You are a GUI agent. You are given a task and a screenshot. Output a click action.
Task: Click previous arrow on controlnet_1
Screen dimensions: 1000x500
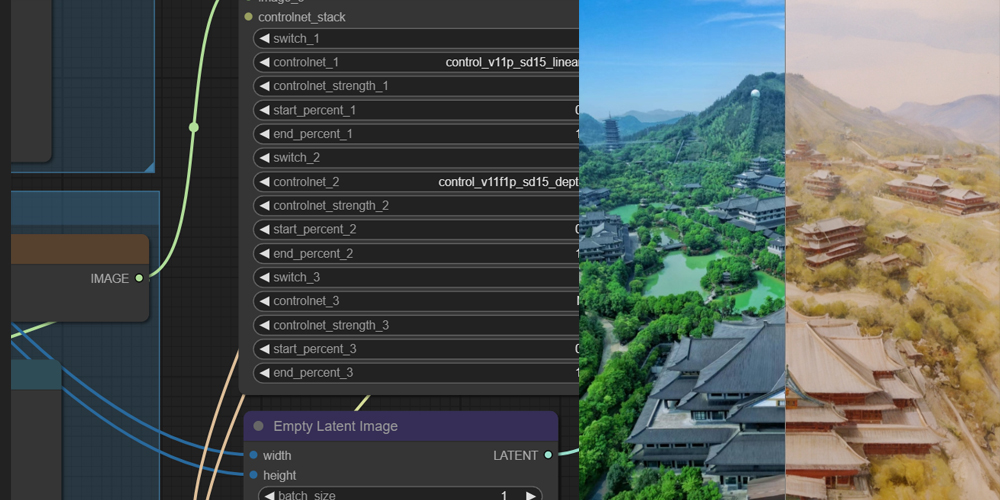[264, 62]
